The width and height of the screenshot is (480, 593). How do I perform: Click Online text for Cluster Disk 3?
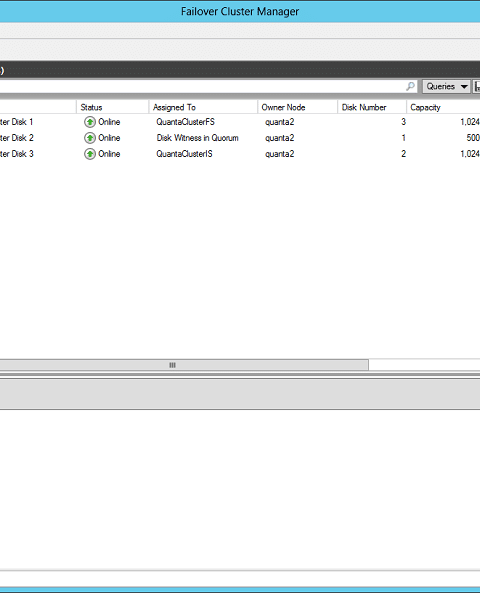[x=109, y=154]
